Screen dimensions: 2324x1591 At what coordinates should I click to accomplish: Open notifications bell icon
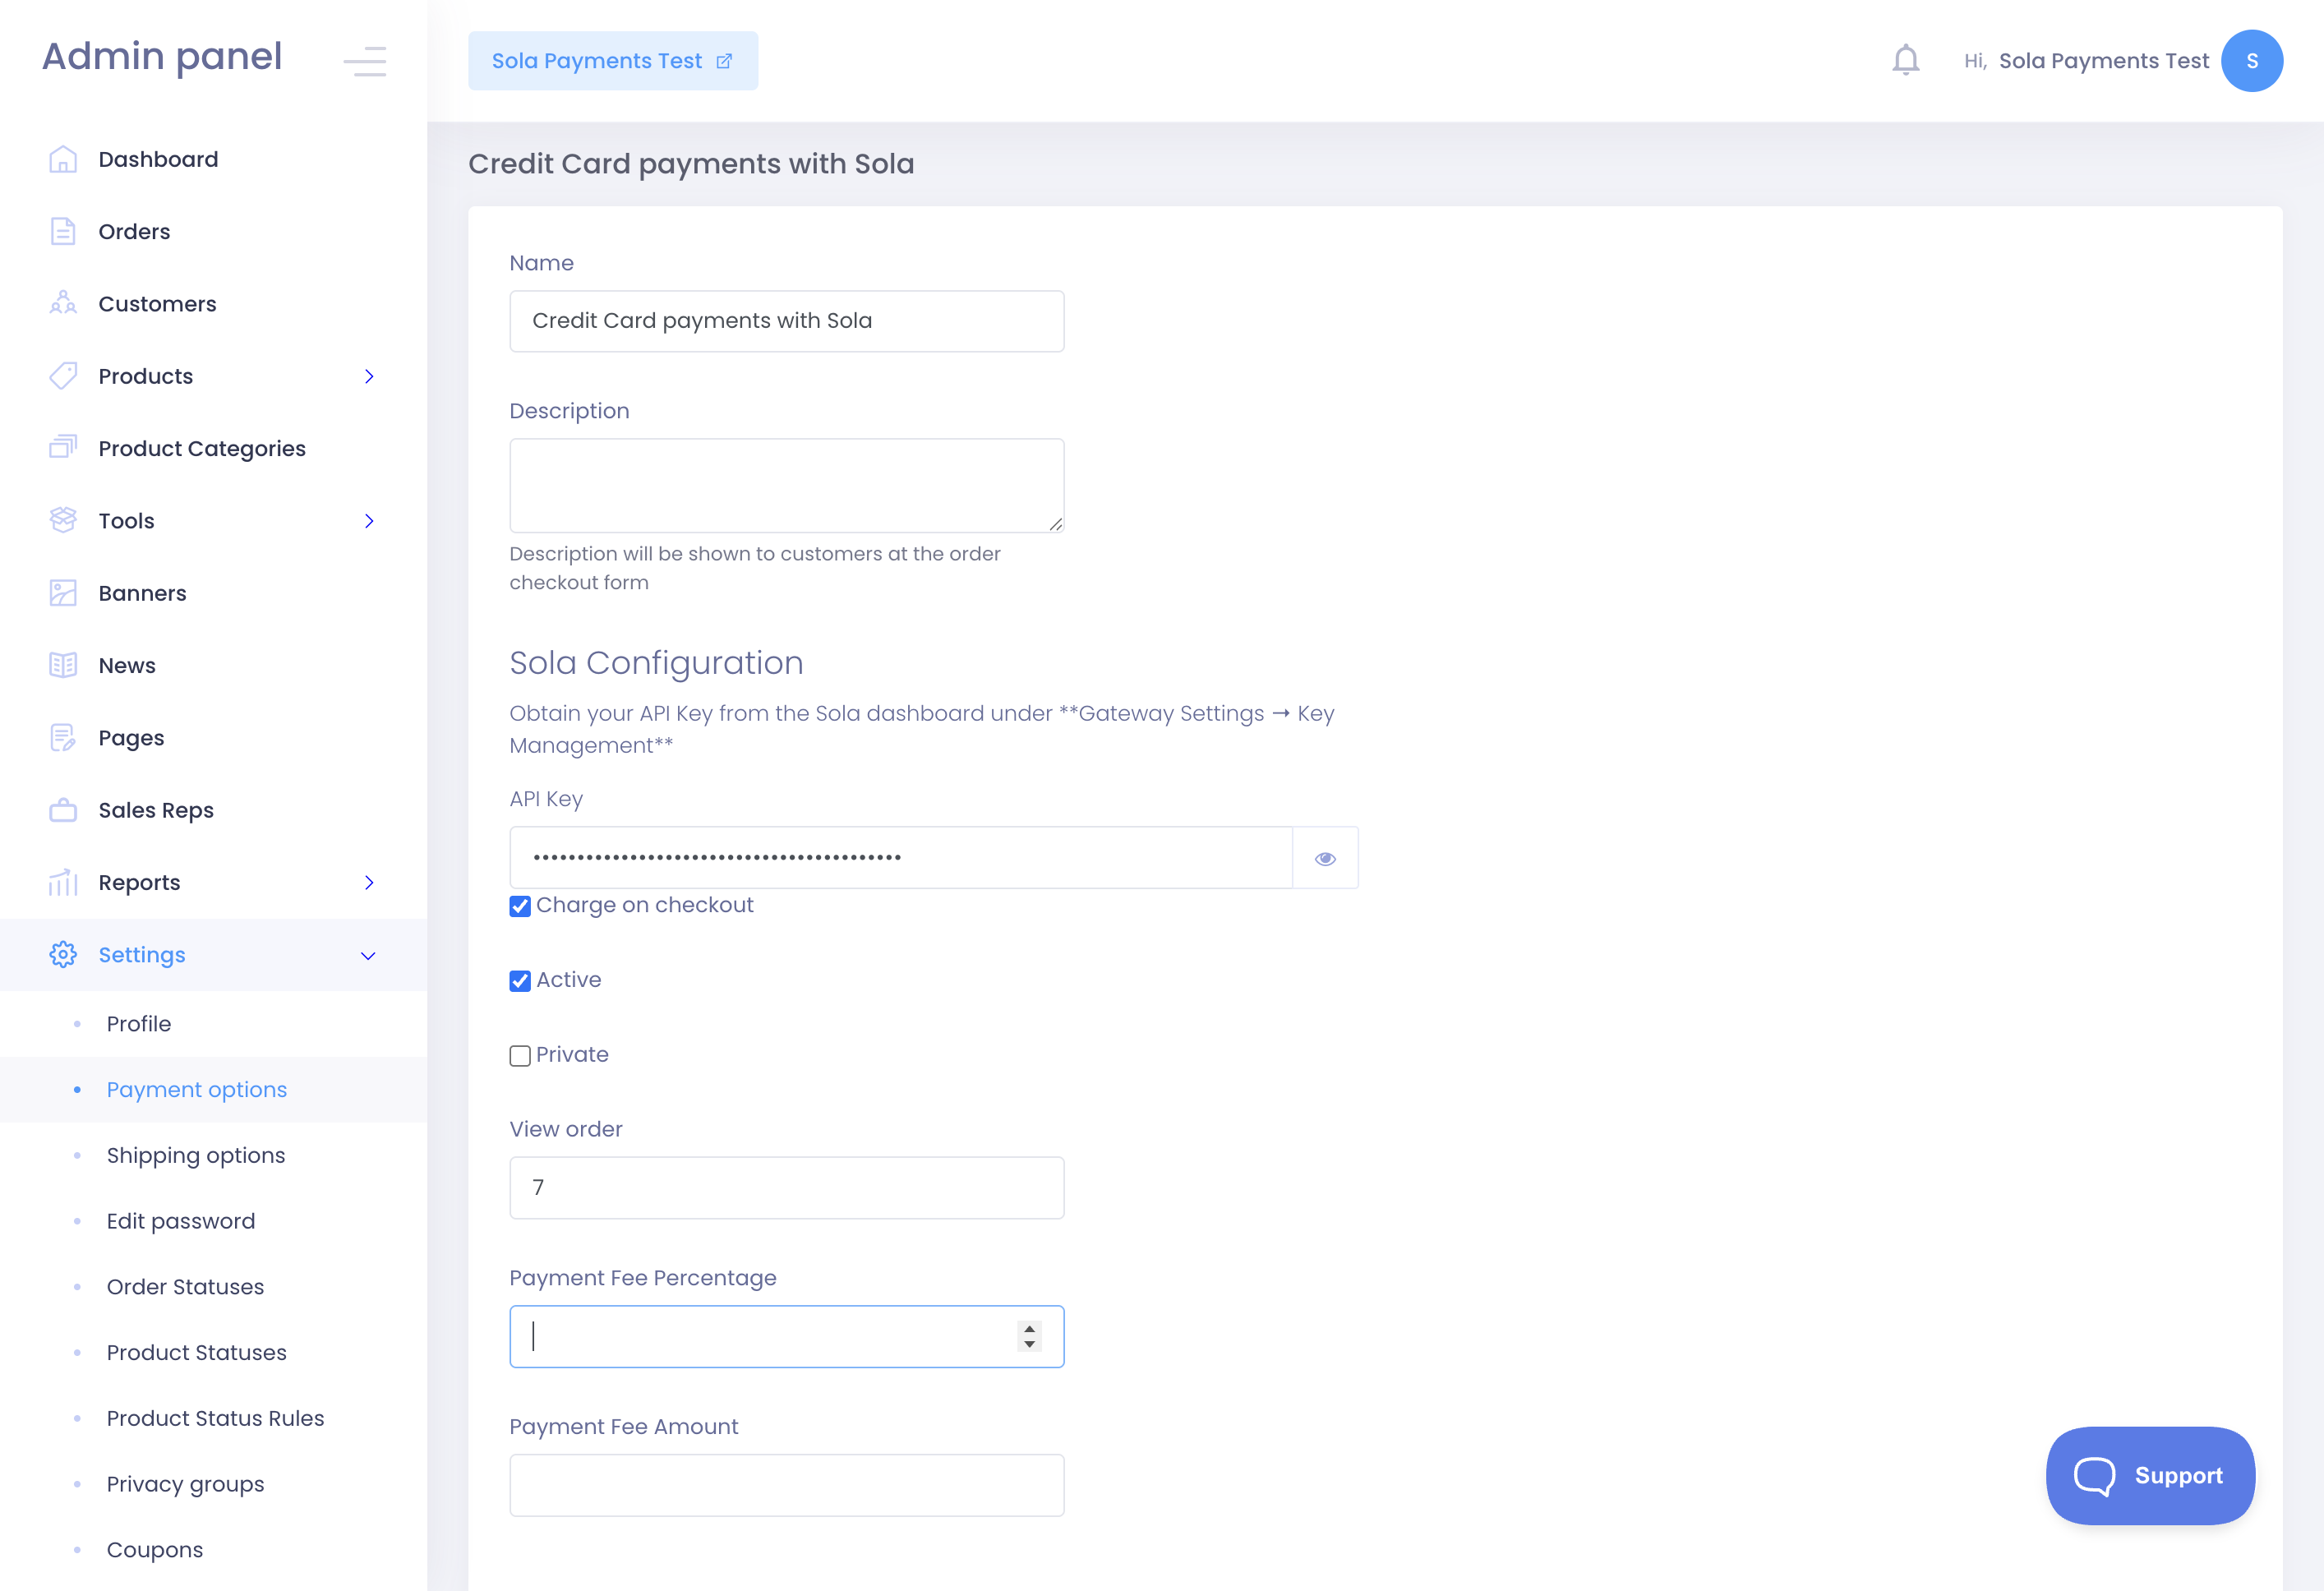(1906, 60)
